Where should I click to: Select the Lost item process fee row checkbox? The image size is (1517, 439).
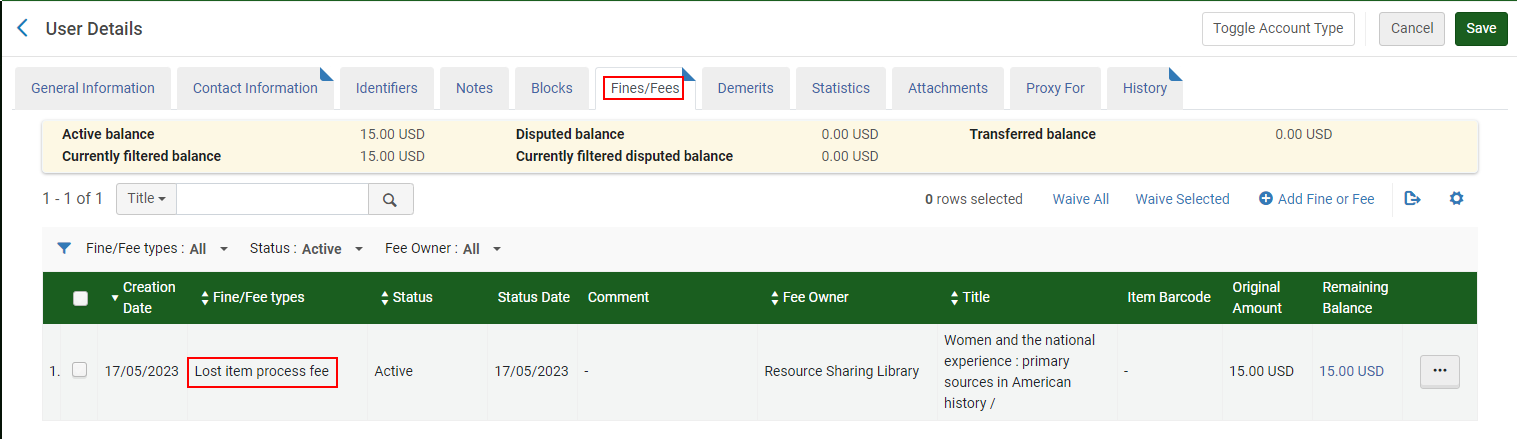tap(80, 370)
